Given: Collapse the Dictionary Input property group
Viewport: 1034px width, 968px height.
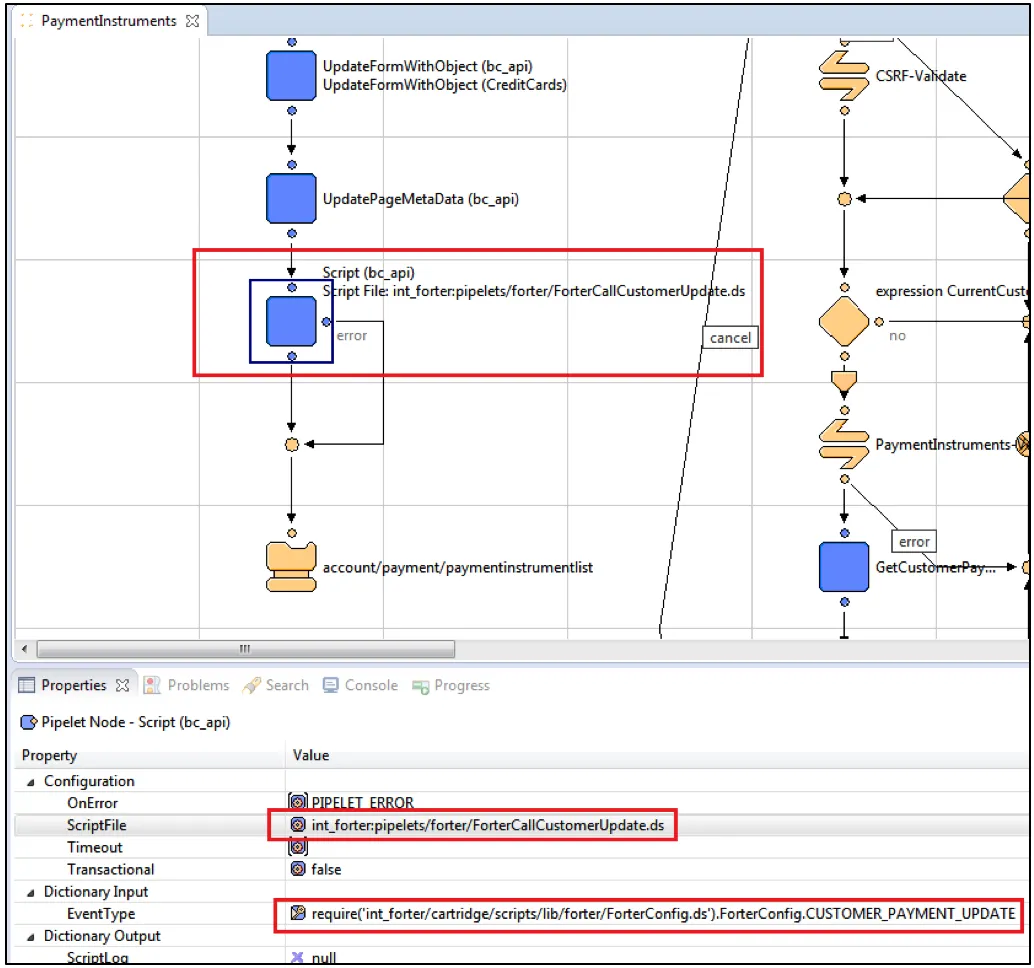Looking at the screenshot, I should pos(30,892).
